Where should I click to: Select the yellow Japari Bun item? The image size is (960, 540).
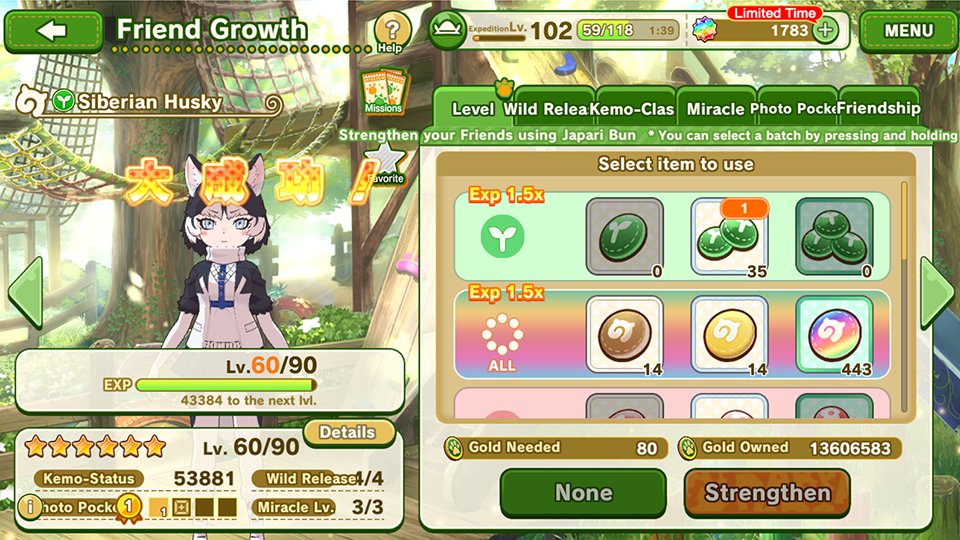(729, 334)
